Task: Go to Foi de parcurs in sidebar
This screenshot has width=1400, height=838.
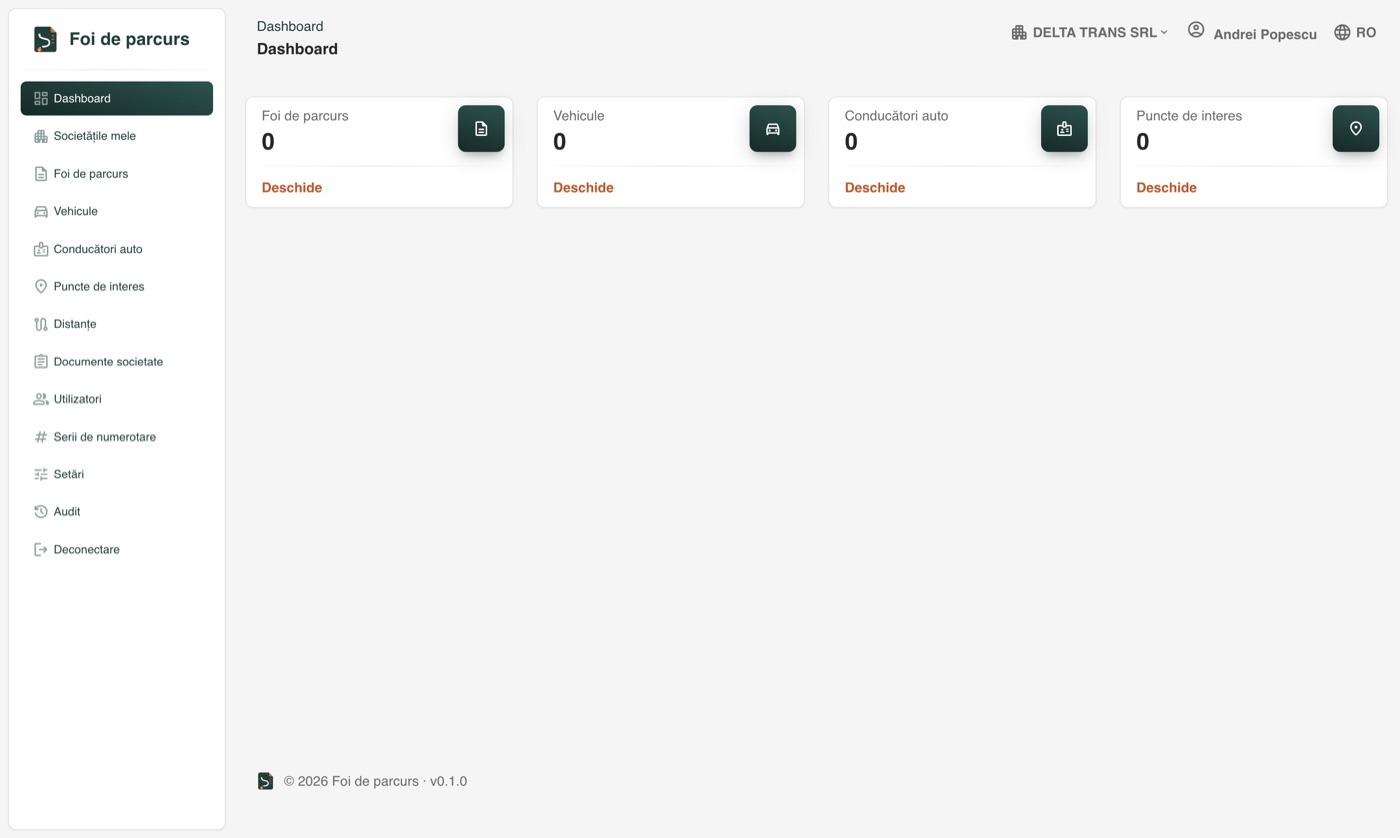Action: (117, 174)
